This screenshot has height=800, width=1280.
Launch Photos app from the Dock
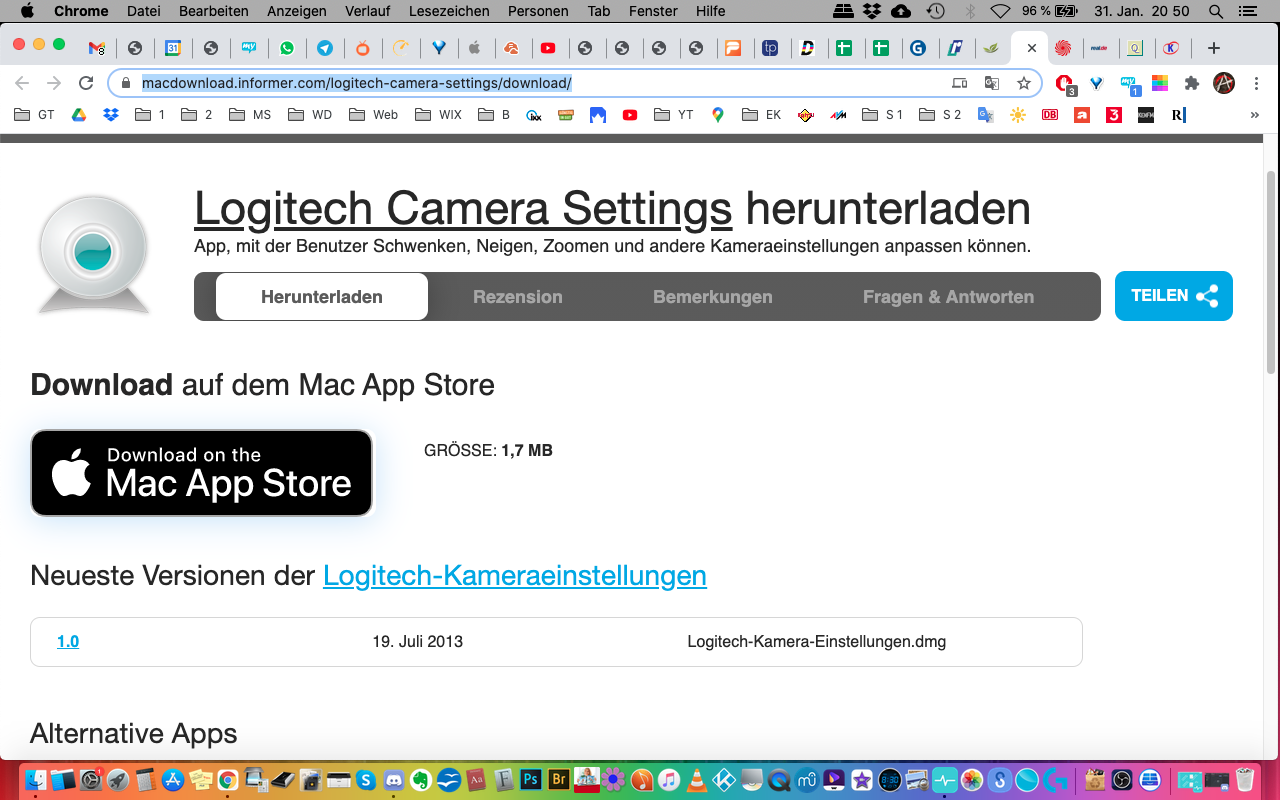(972, 780)
